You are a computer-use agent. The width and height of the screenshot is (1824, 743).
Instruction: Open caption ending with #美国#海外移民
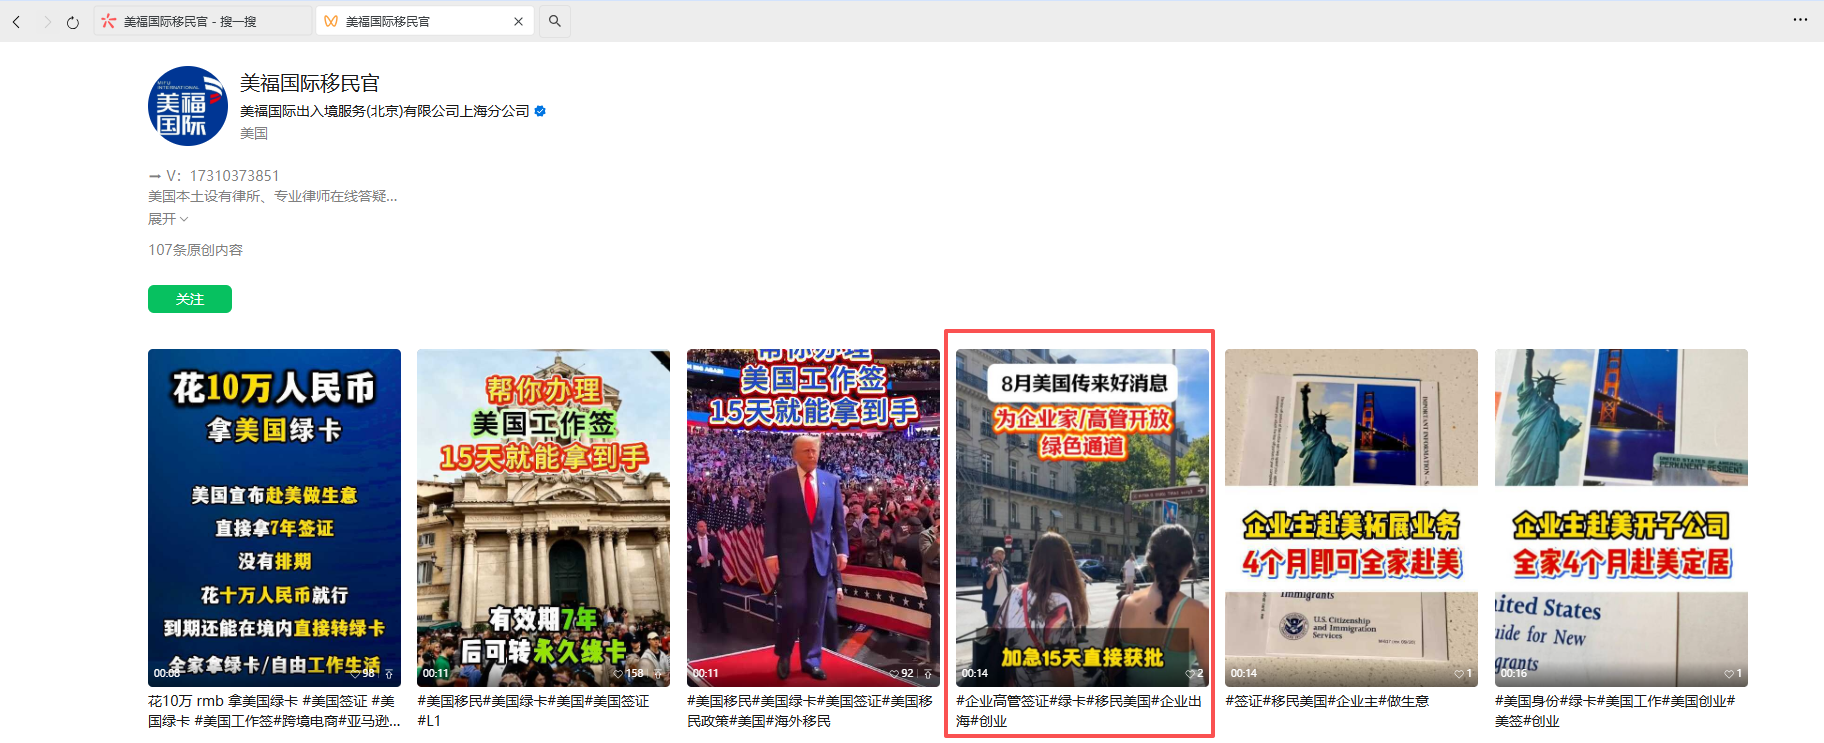[x=810, y=711]
